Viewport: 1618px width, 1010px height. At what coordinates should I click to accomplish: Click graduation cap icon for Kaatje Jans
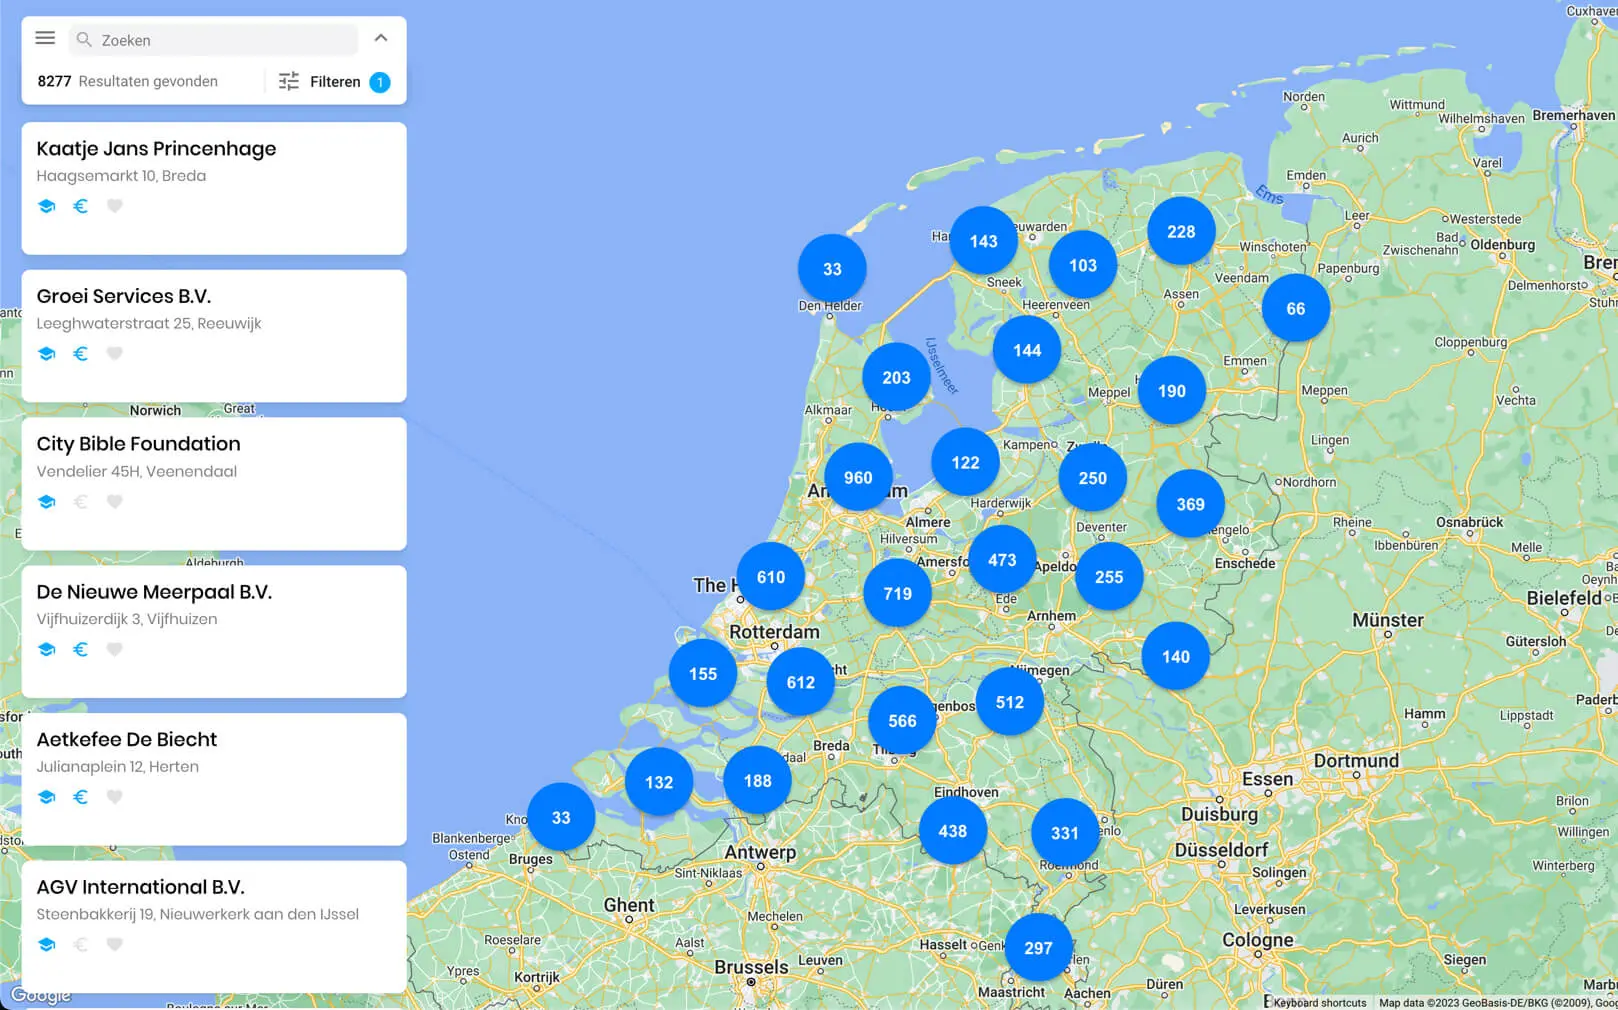coord(47,206)
